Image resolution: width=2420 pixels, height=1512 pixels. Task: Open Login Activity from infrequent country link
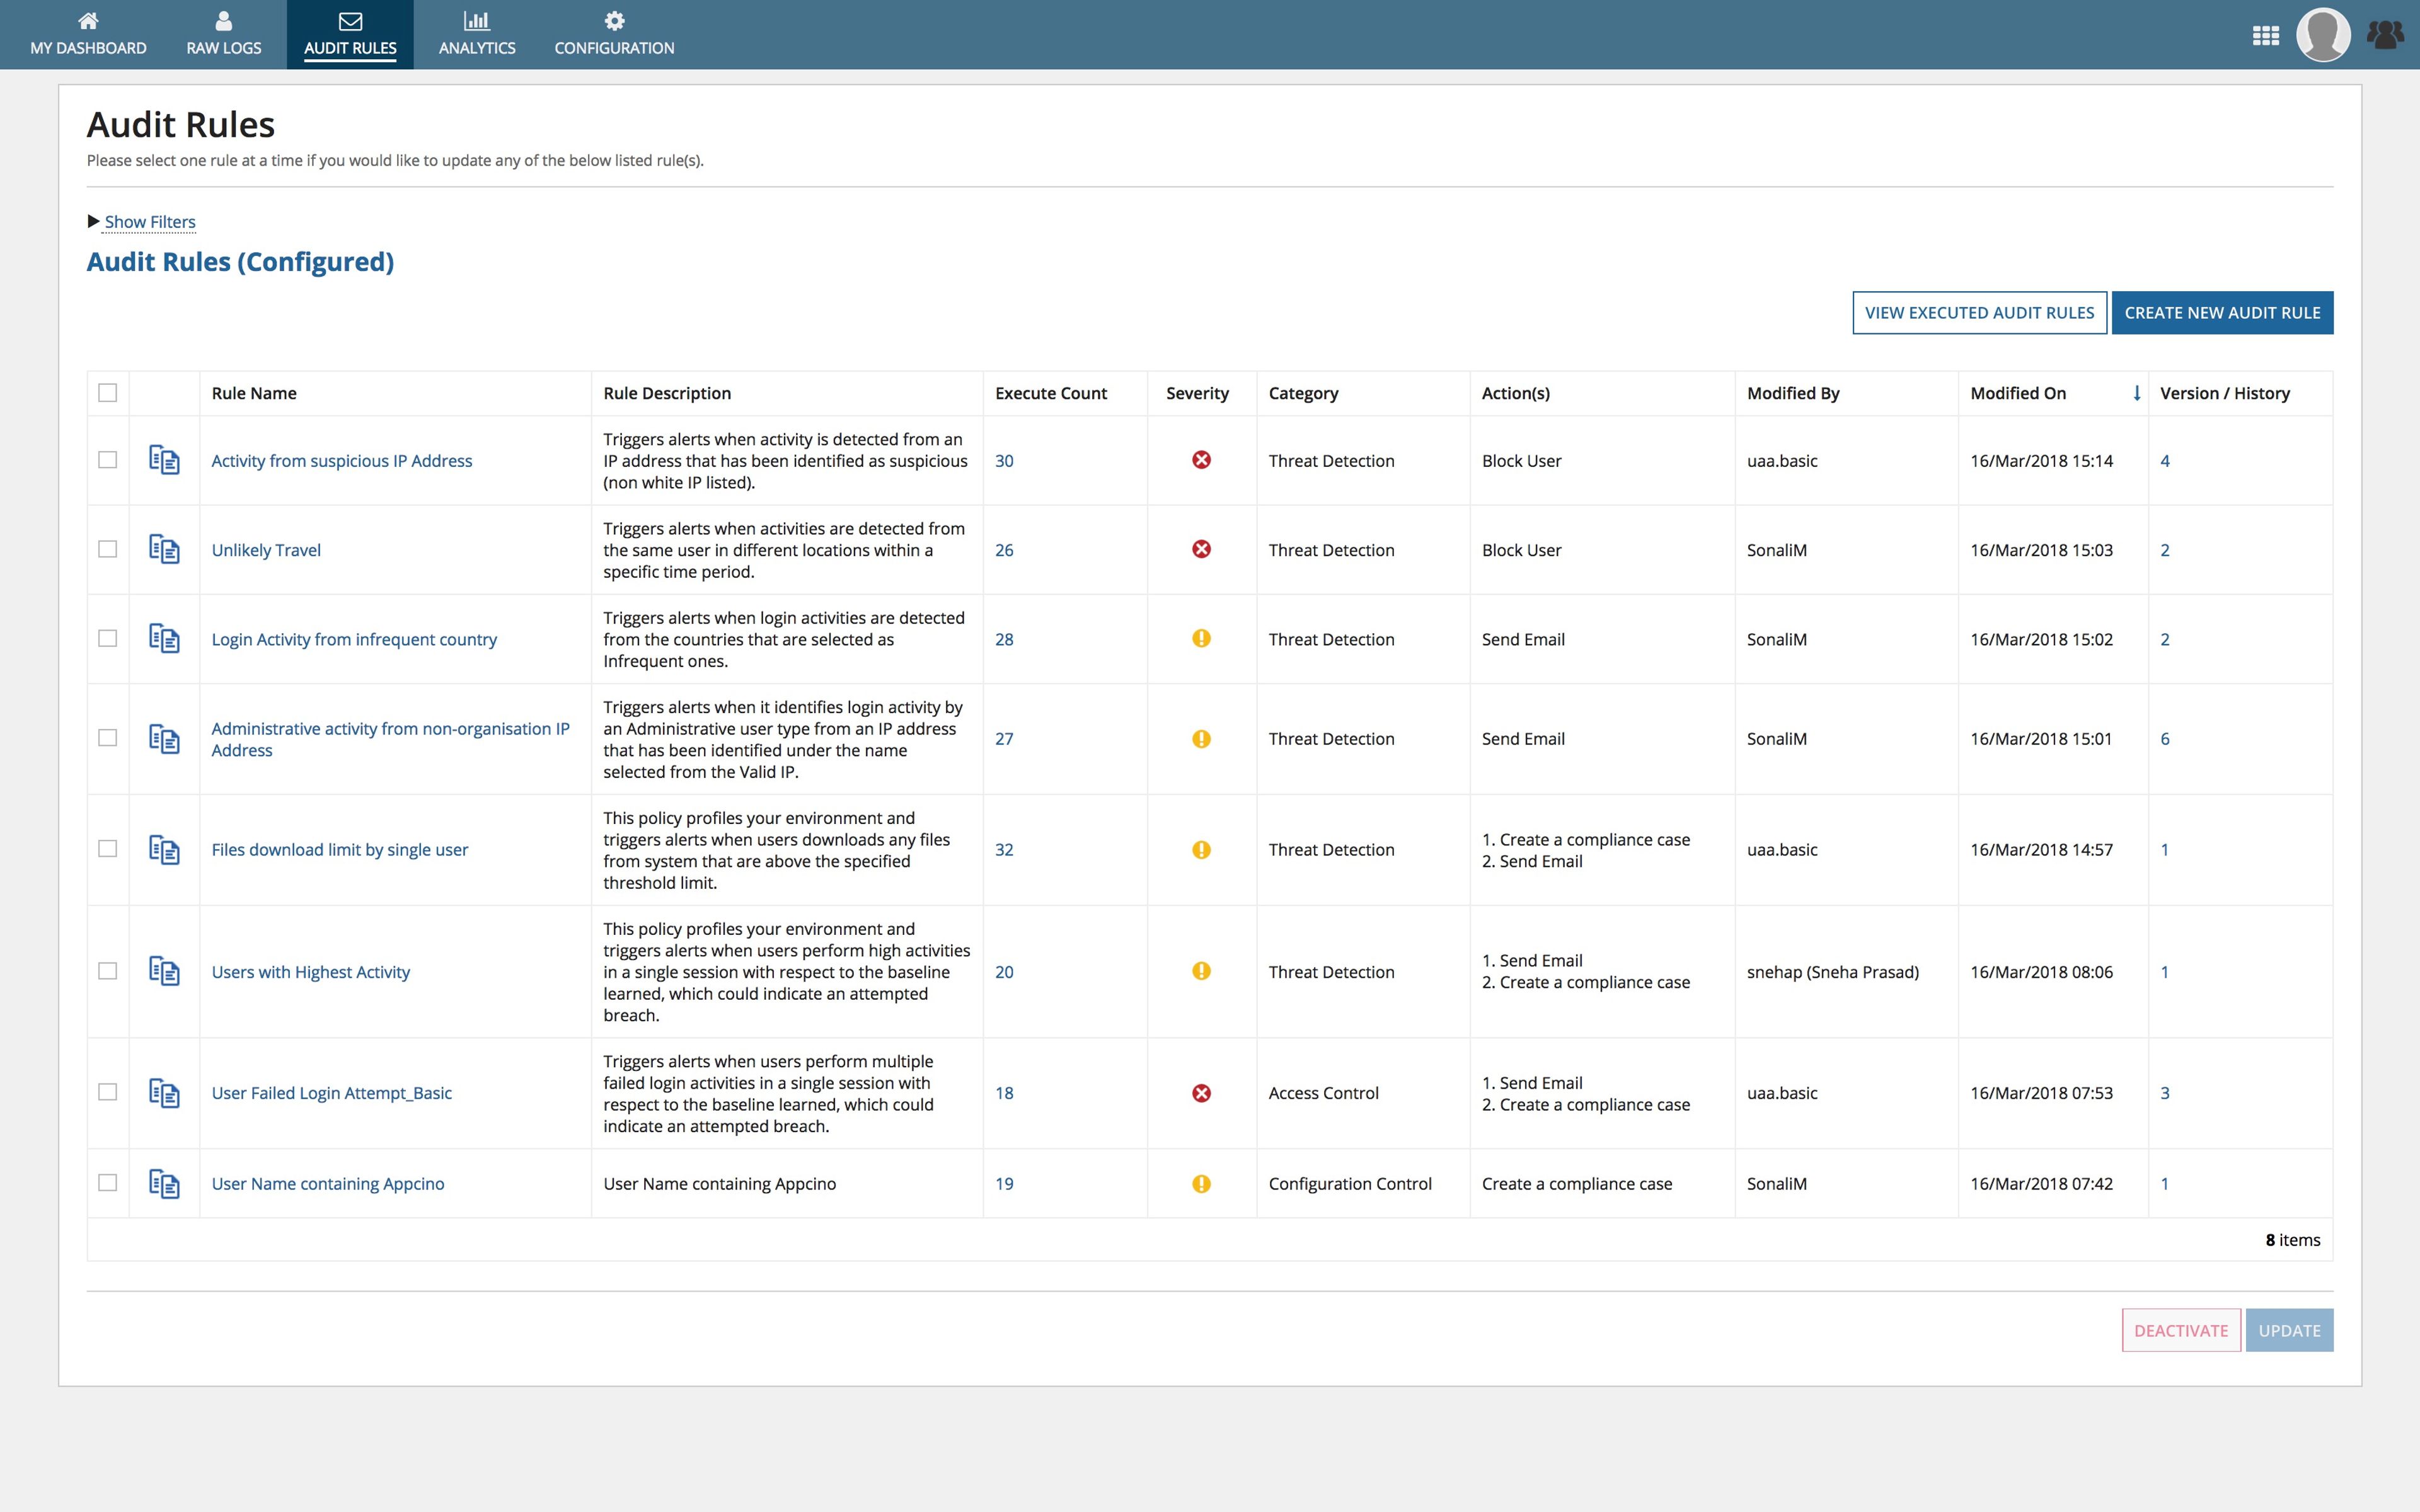tap(354, 639)
